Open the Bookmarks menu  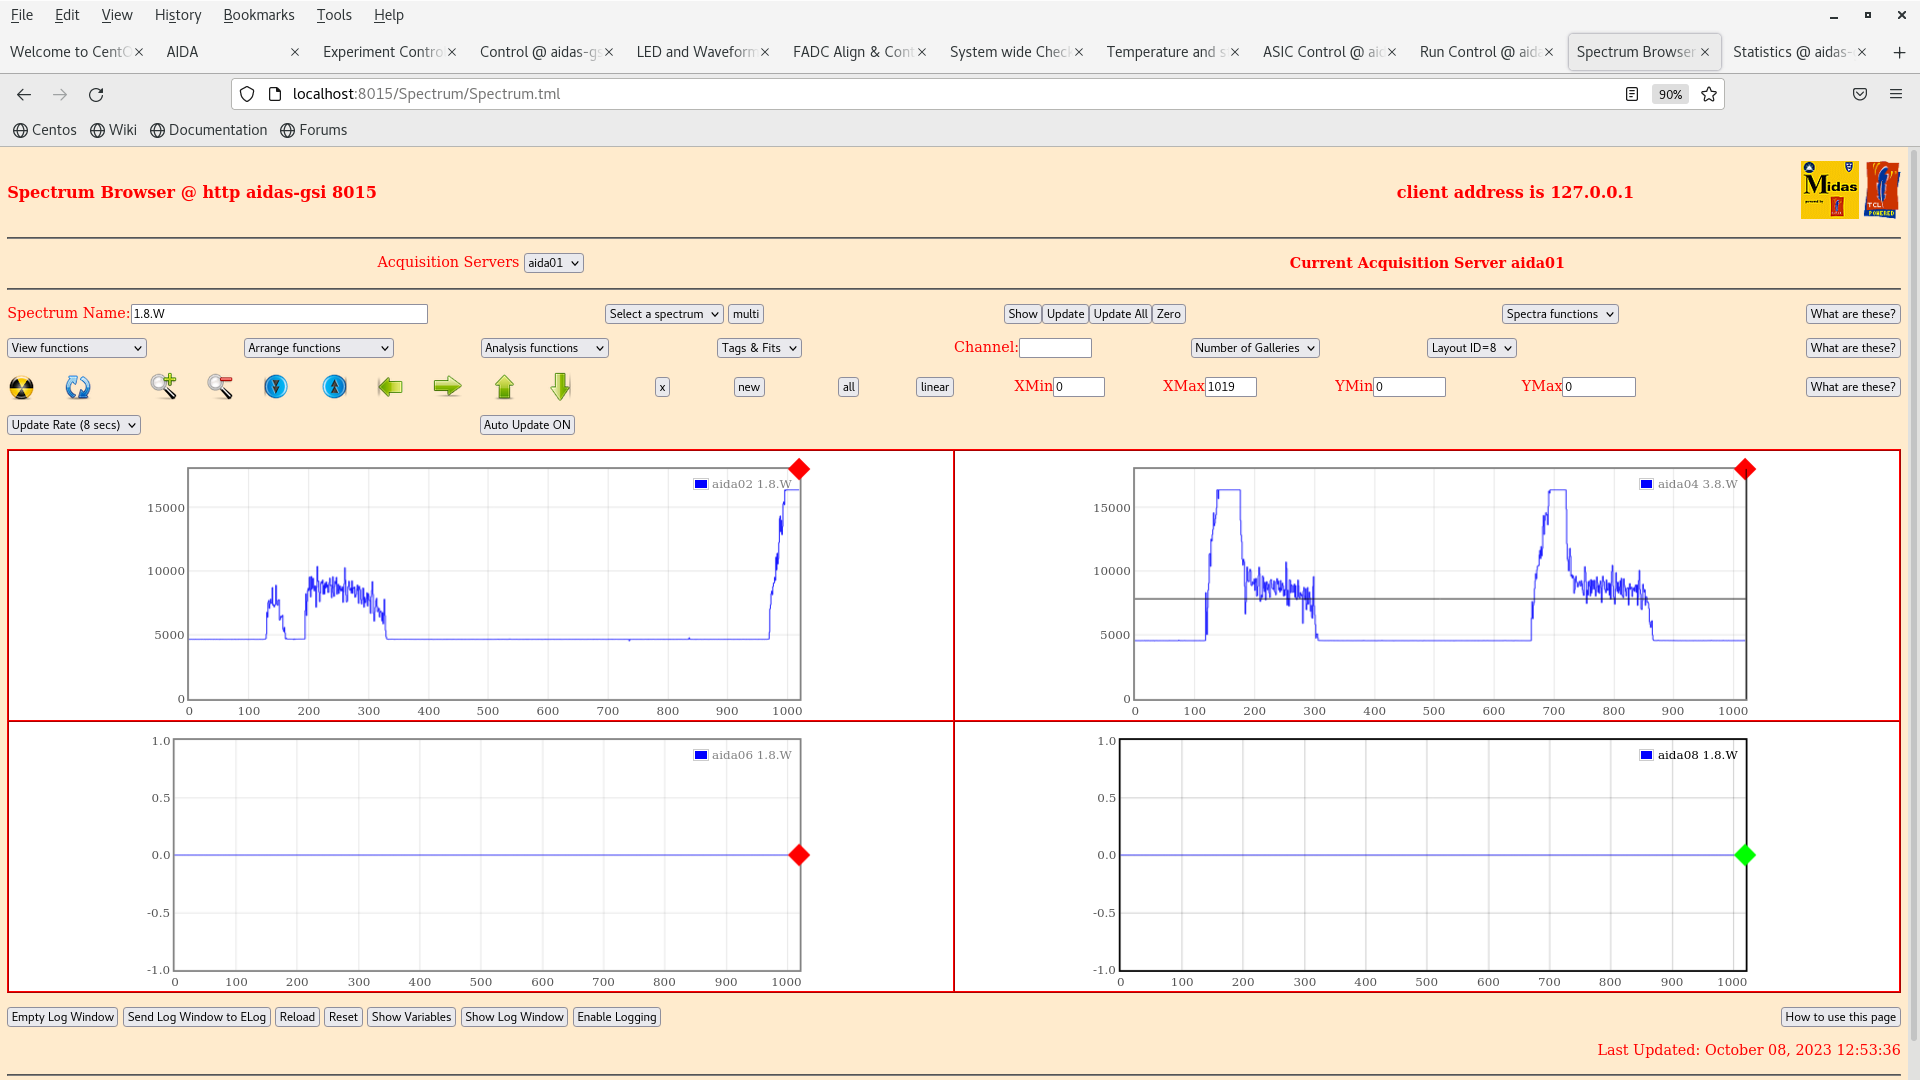pyautogui.click(x=258, y=15)
